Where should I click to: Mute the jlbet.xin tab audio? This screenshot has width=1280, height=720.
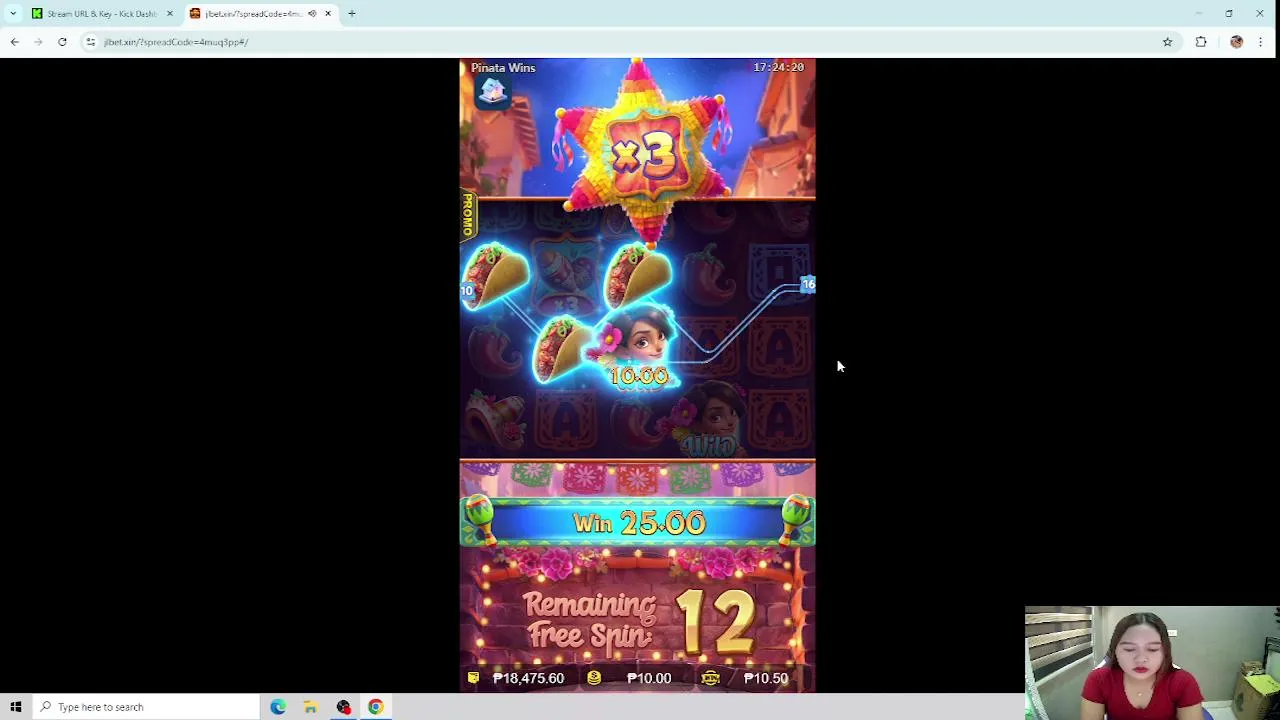point(312,14)
